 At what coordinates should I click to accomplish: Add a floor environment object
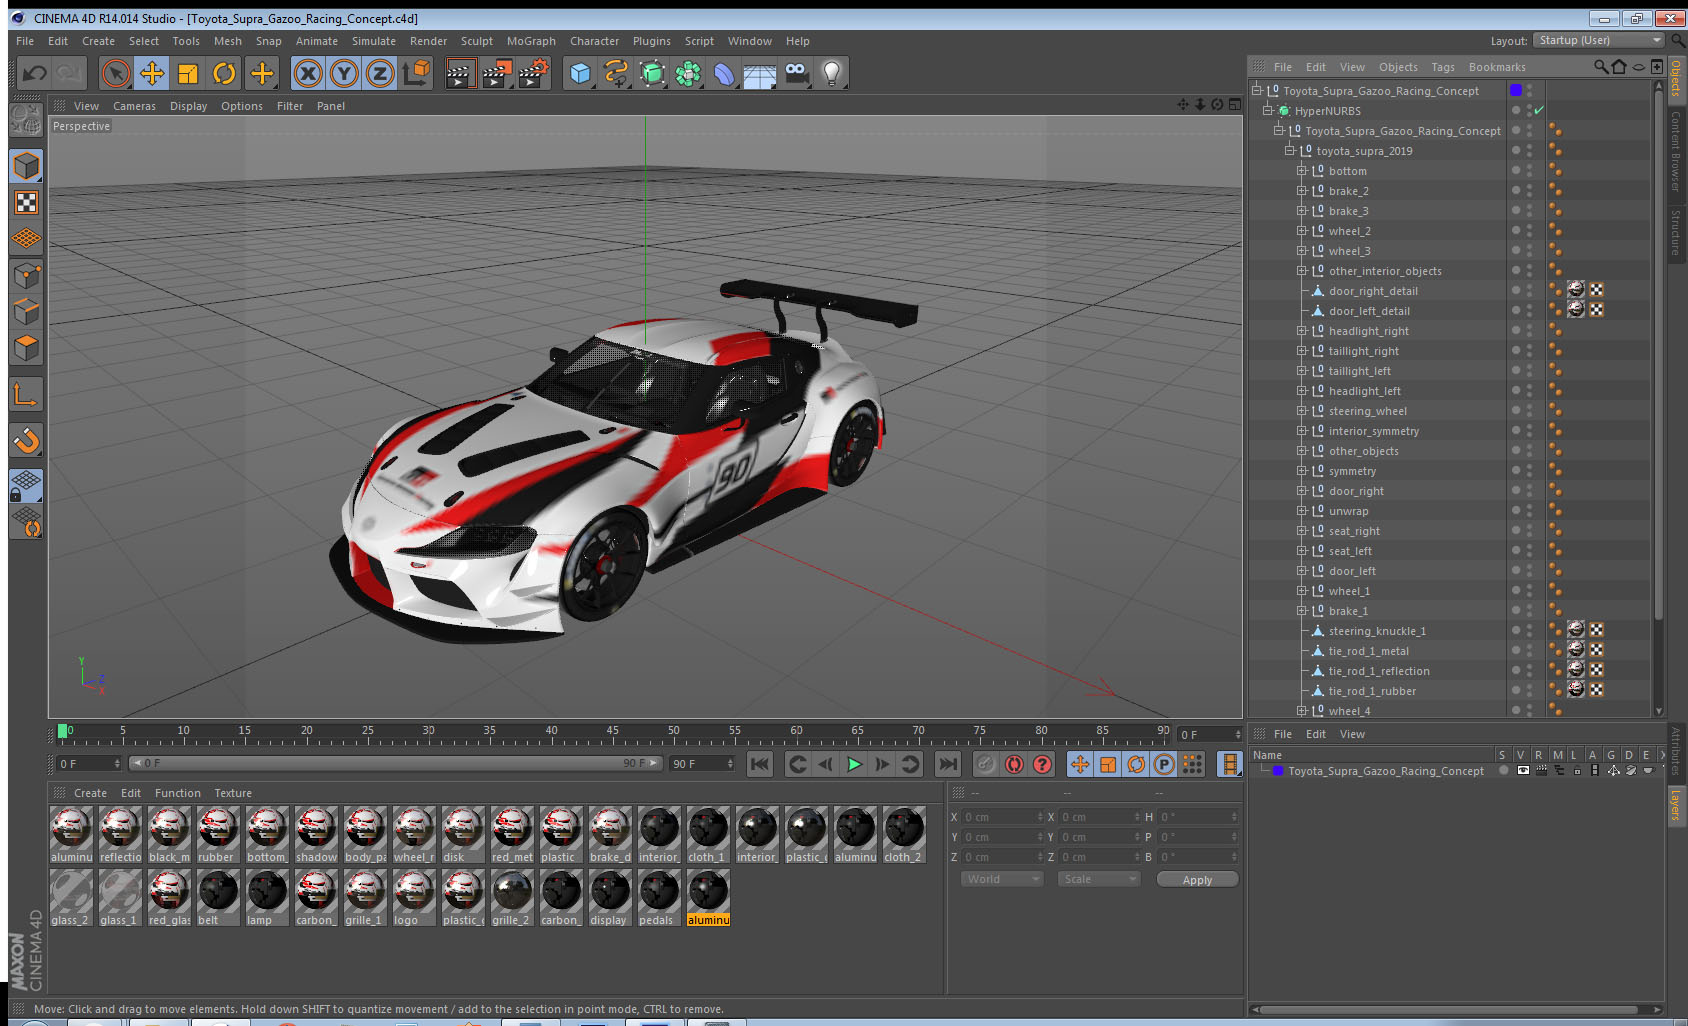tap(760, 73)
